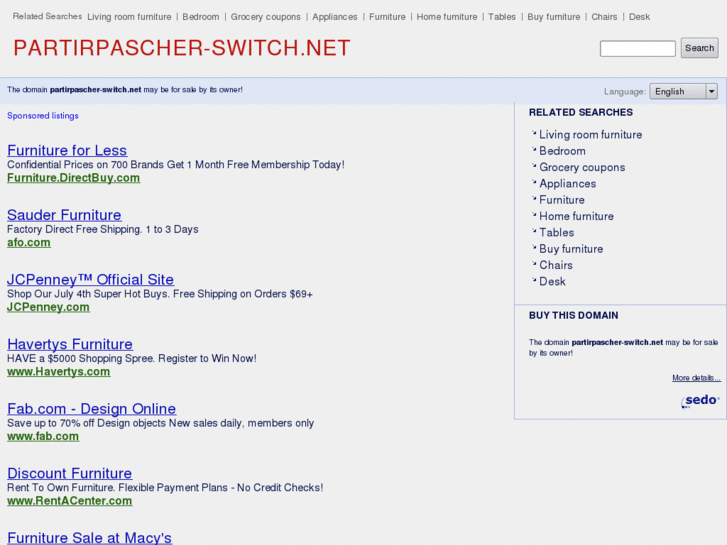Click arrow bullet beside sidebar Tables
This screenshot has width=727, height=545.
point(534,231)
